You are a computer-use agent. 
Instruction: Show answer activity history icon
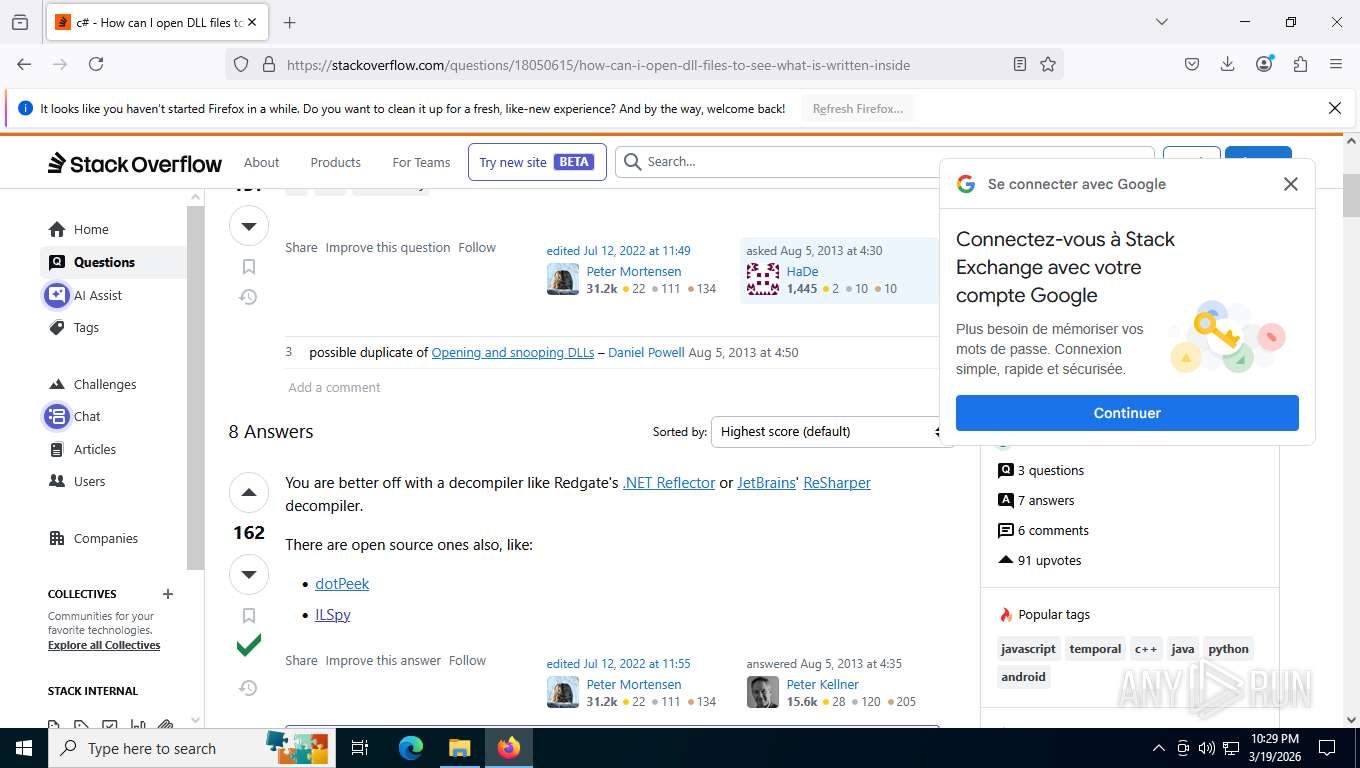click(x=248, y=688)
